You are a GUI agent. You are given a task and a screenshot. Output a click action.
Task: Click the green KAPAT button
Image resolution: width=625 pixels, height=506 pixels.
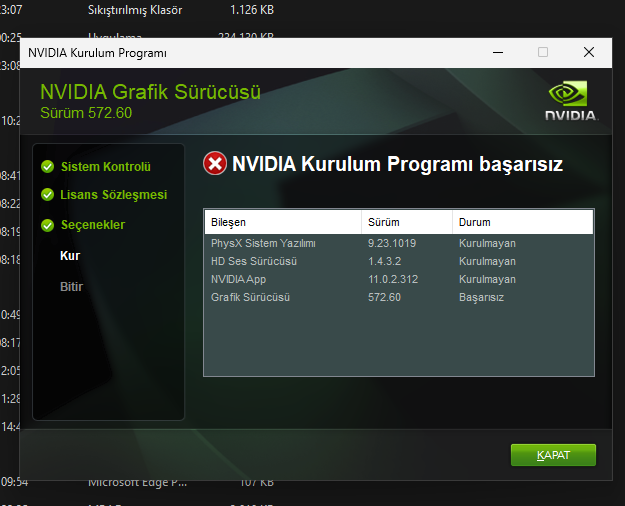(x=553, y=455)
